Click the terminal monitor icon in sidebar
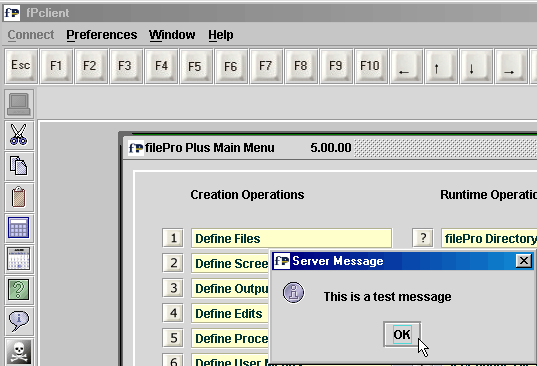The width and height of the screenshot is (537, 366). (x=19, y=104)
